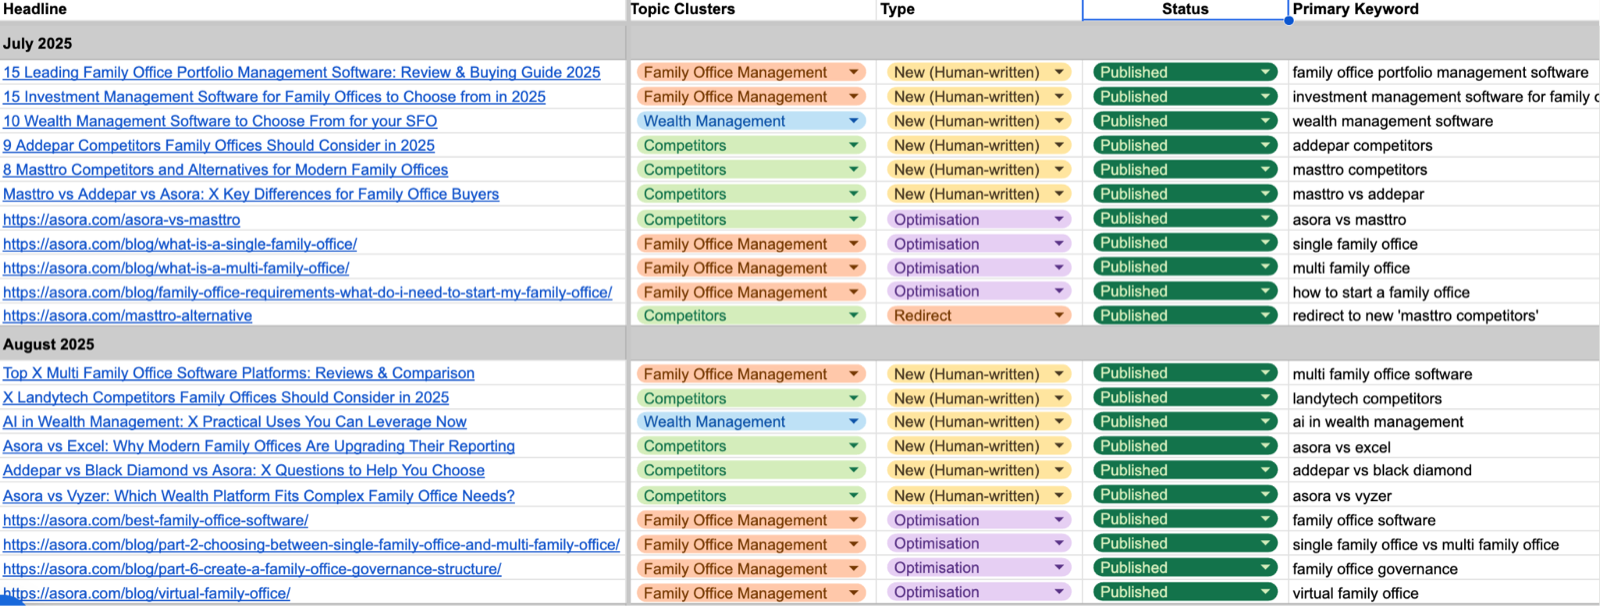Expand Type dropdown for 'Top X Multi Family Office' row
The height and width of the screenshot is (606, 1600).
click(x=1059, y=373)
